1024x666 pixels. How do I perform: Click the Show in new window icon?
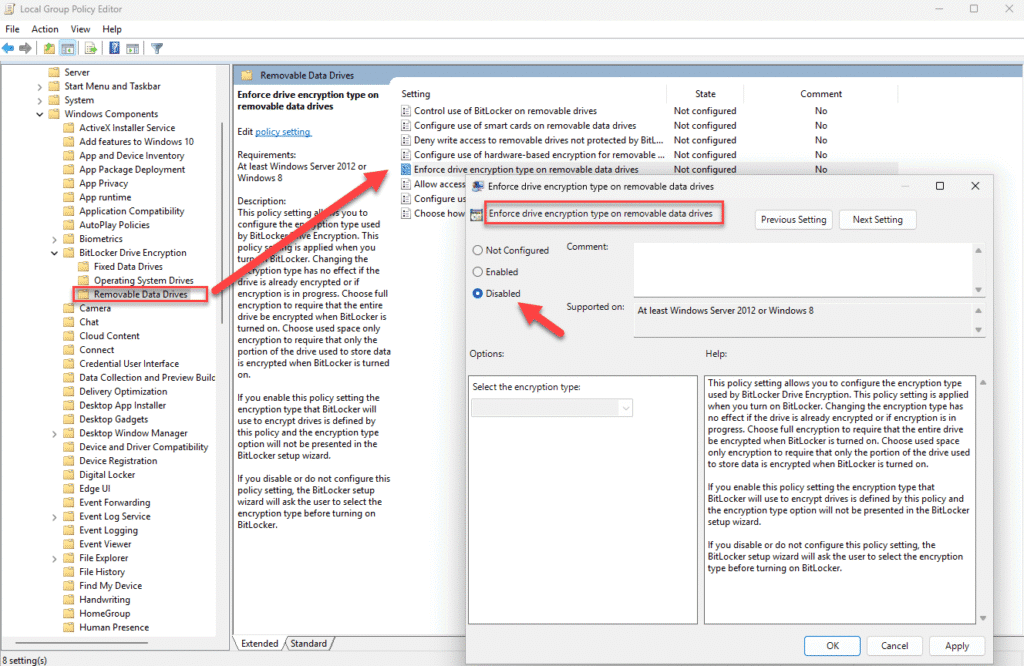point(132,48)
